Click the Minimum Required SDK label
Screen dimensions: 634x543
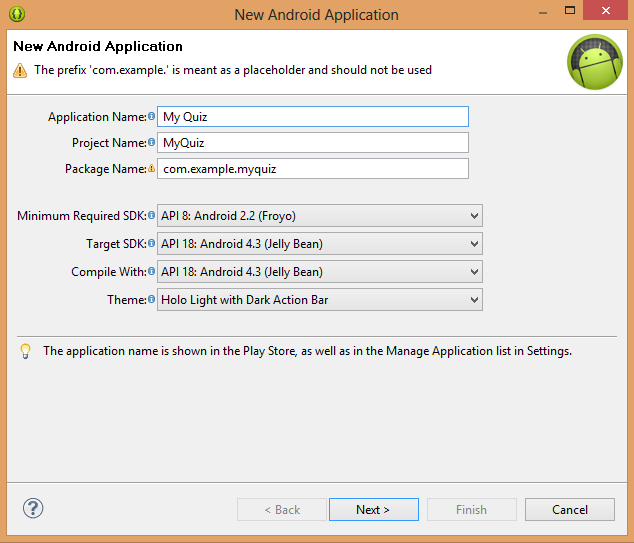click(82, 216)
